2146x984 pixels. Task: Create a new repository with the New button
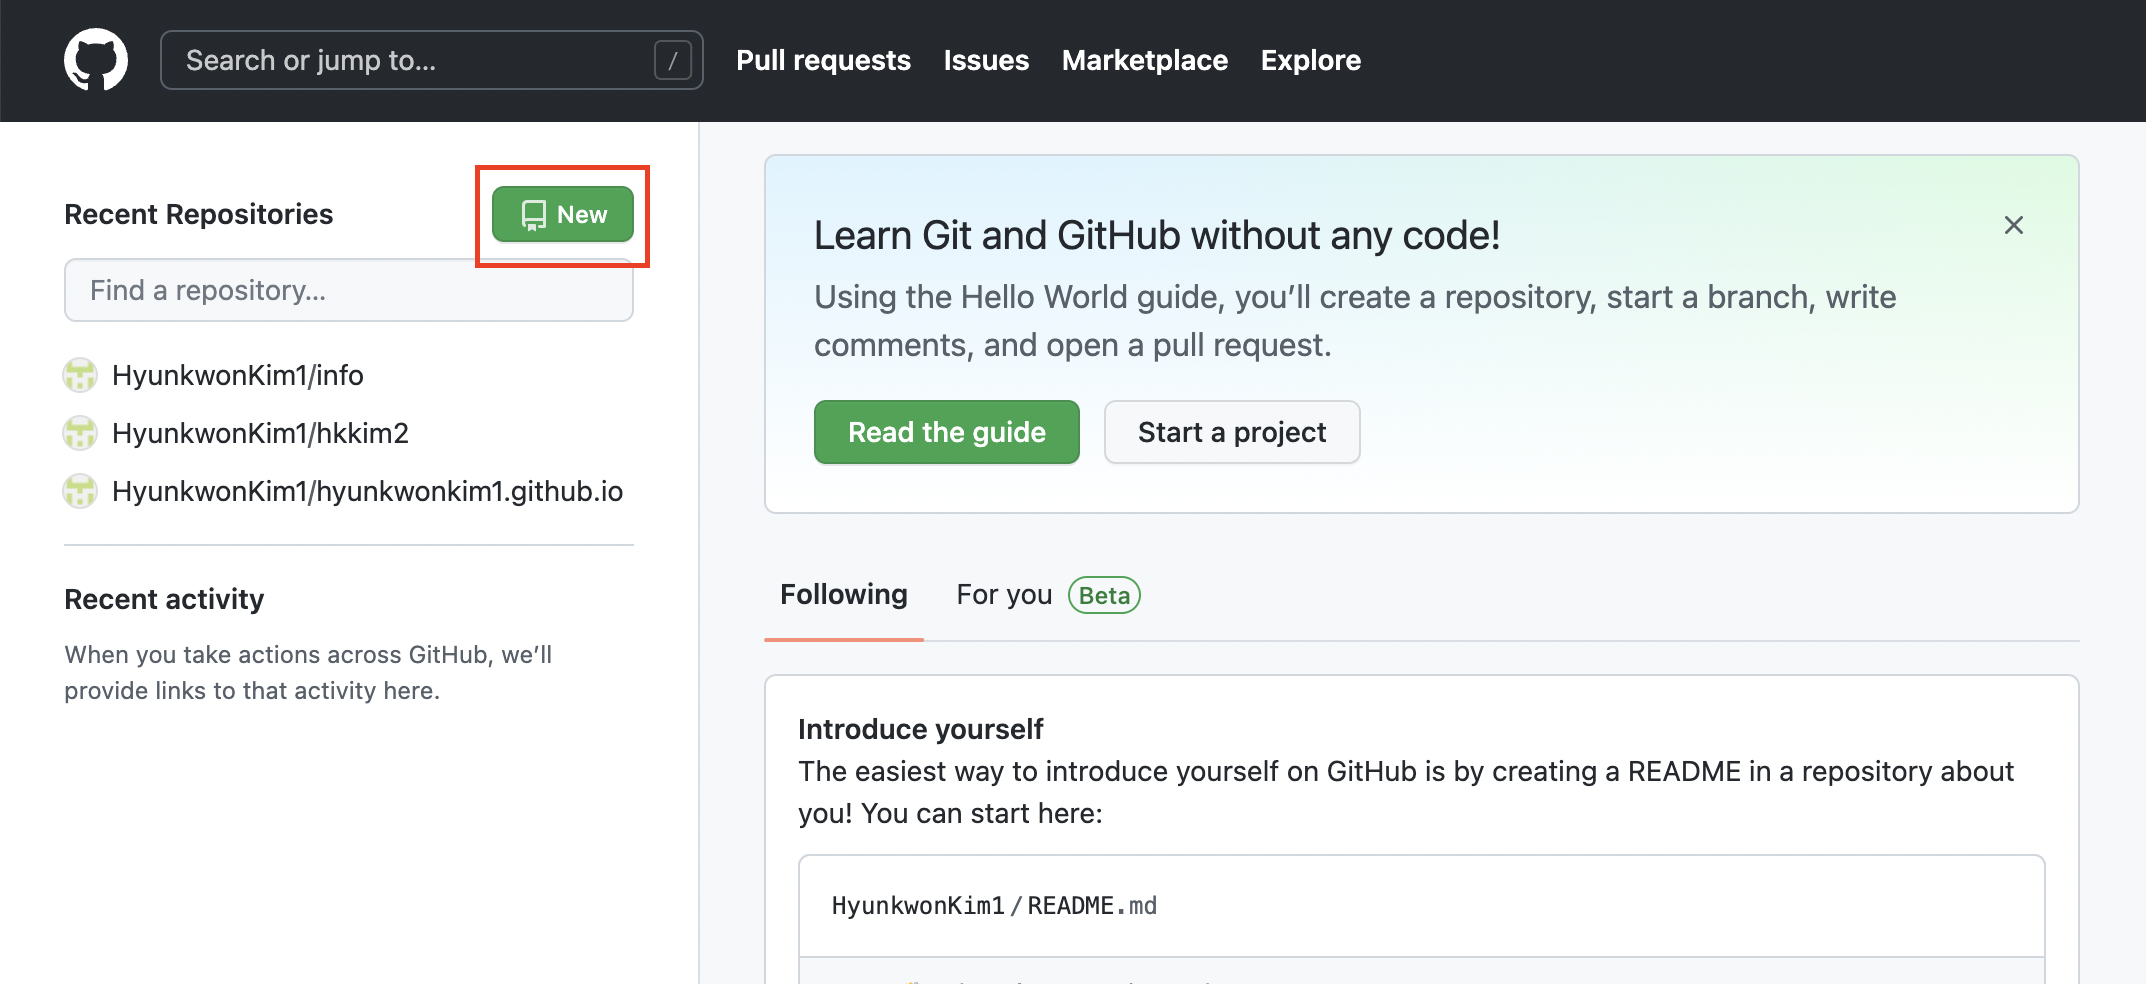(x=563, y=214)
